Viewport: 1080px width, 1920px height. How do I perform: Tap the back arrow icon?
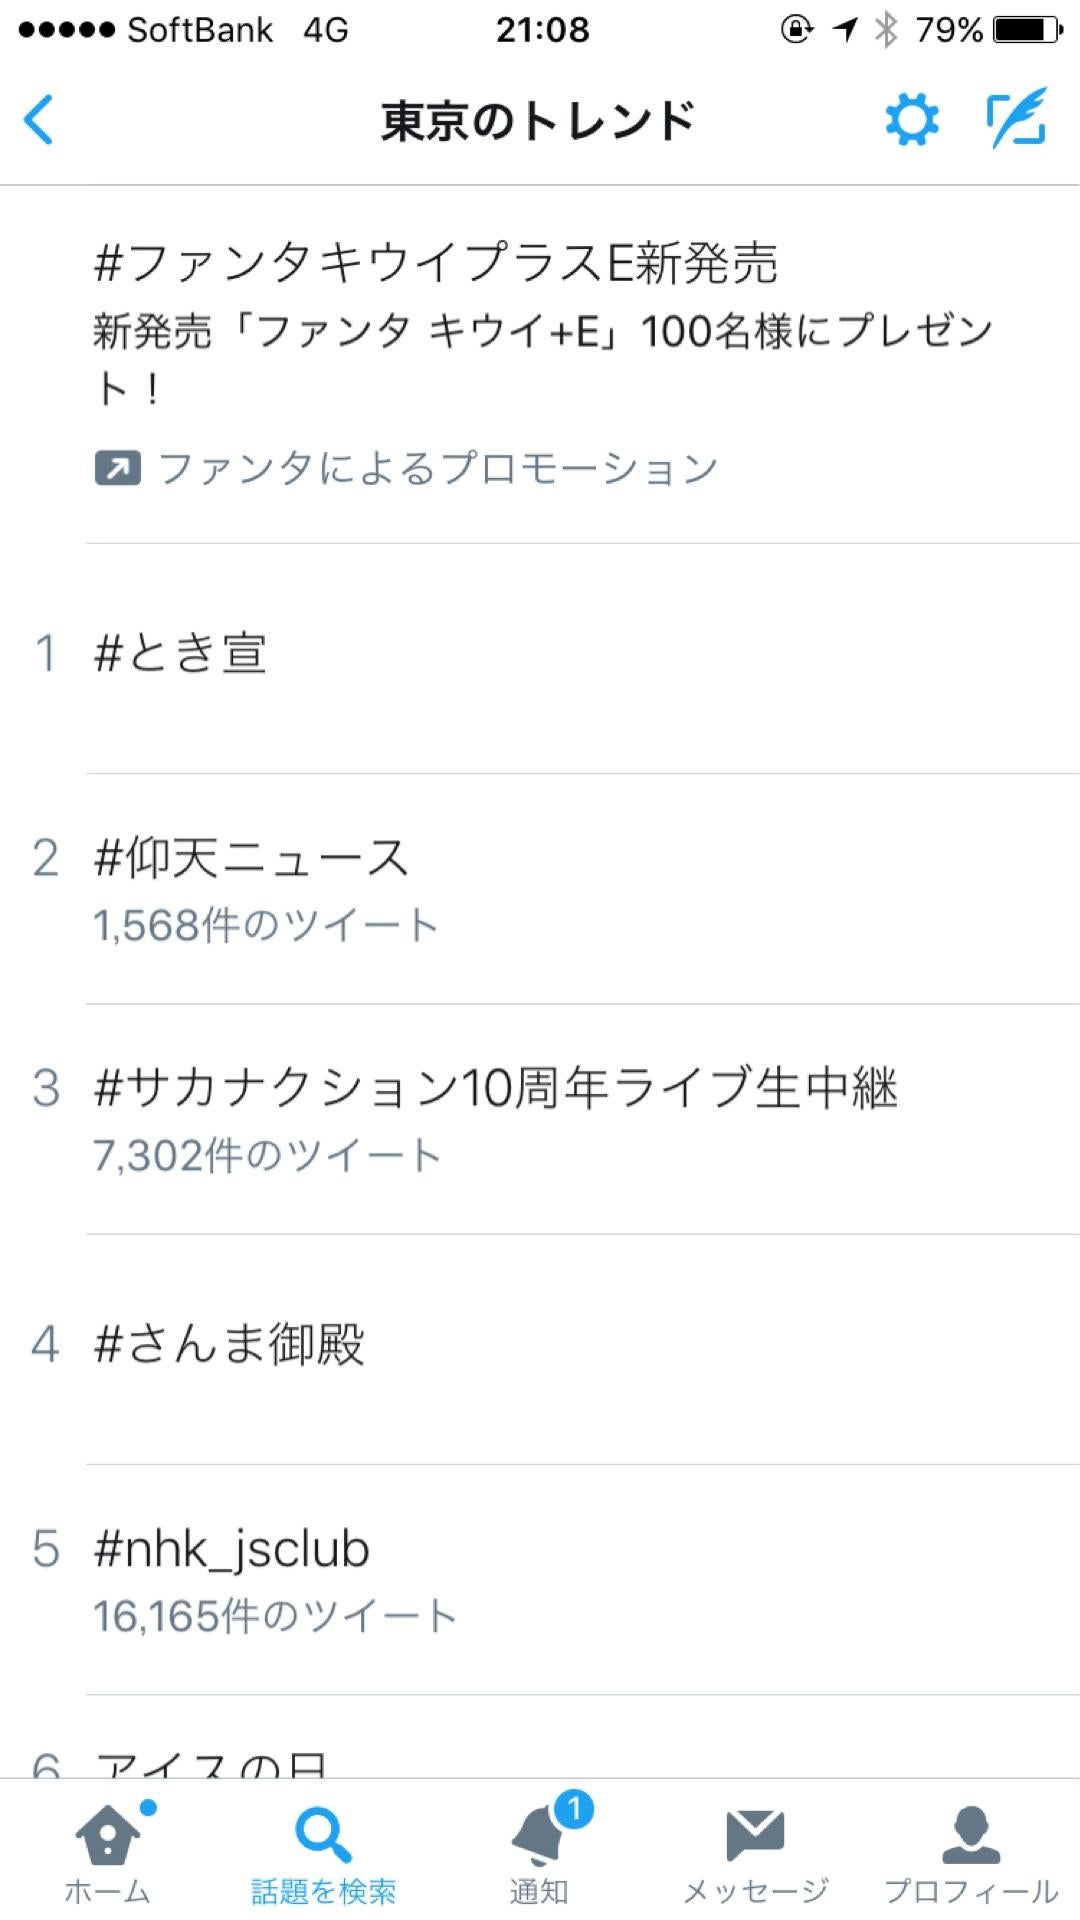38,121
